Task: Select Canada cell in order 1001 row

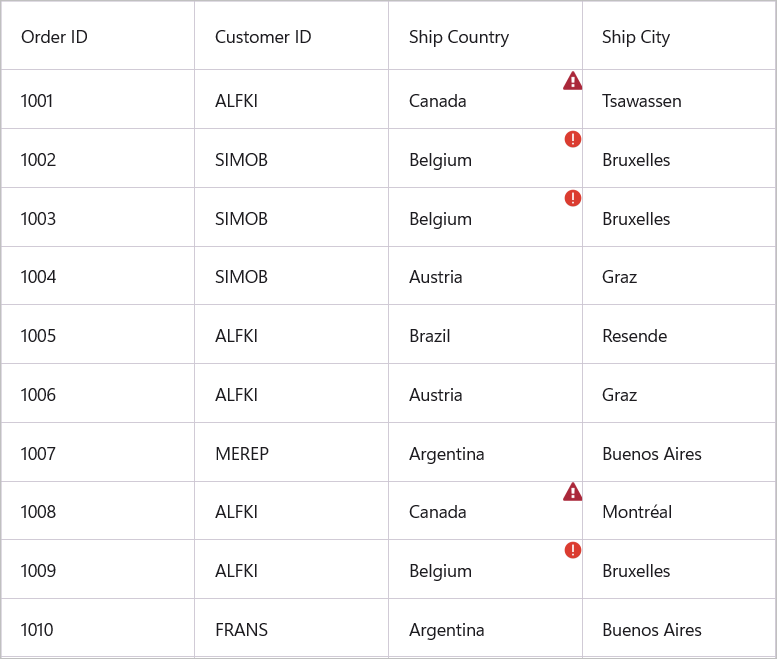Action: click(x=438, y=101)
